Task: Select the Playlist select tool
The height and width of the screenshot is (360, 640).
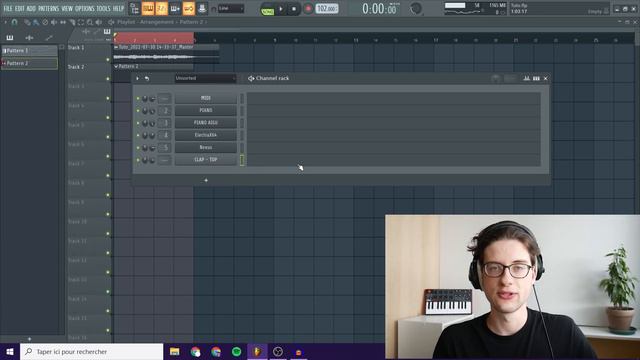Action: 81,22
